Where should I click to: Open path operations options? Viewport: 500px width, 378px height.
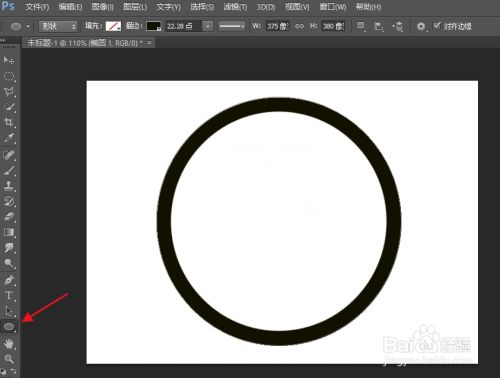tap(360, 26)
